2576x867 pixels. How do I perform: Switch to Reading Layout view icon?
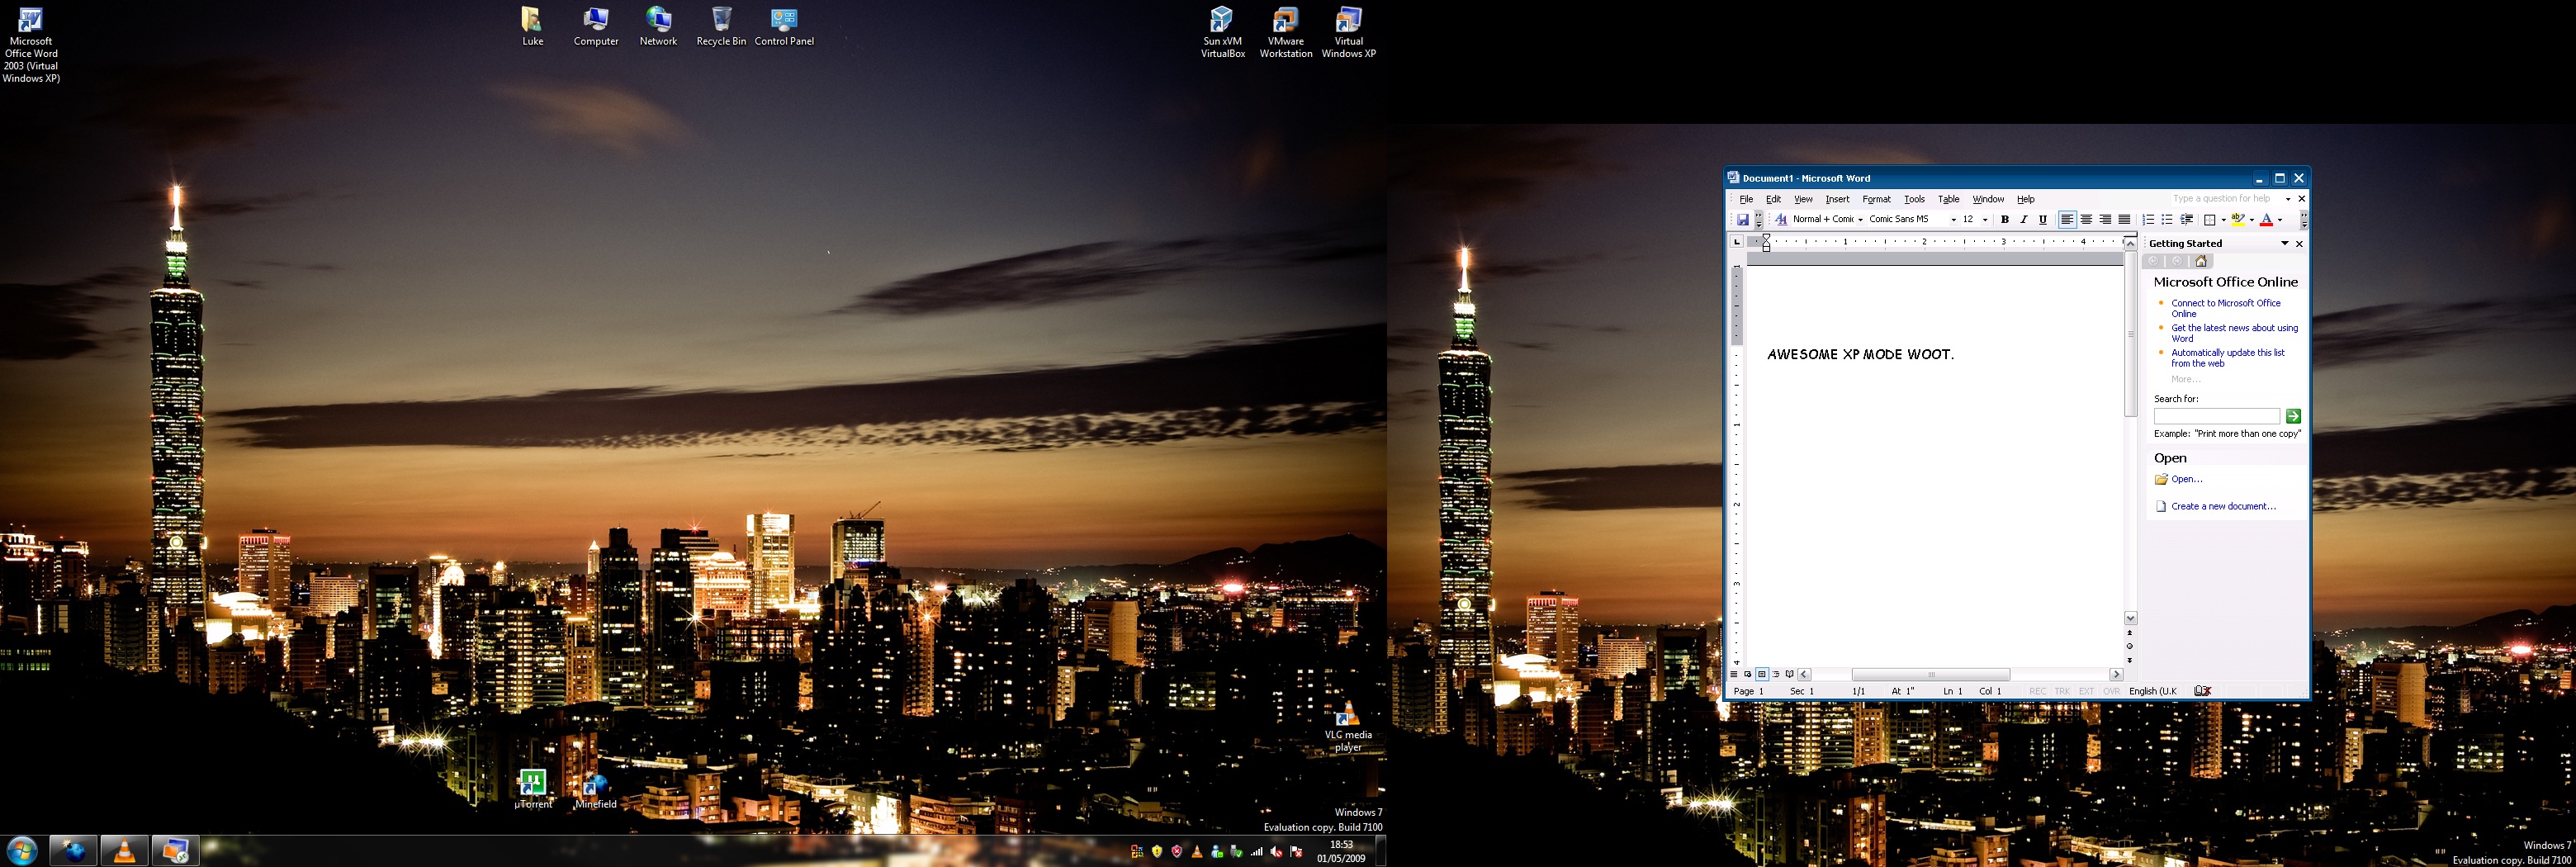pyautogui.click(x=1790, y=675)
